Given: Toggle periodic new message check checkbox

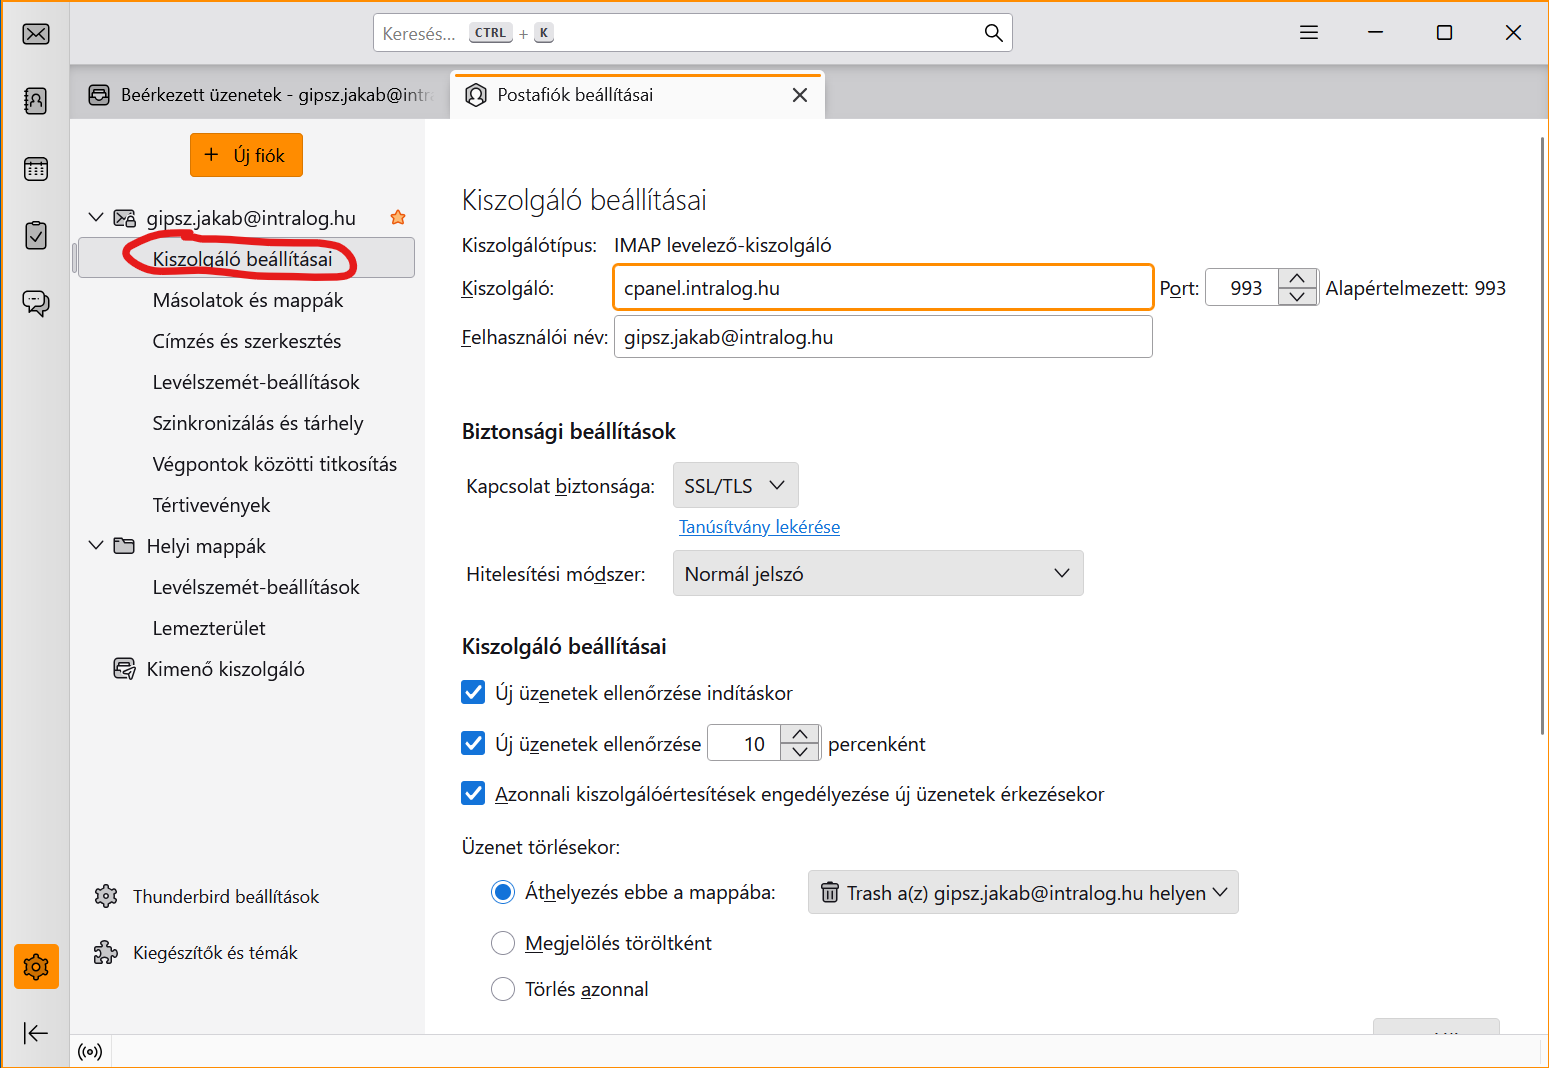Looking at the screenshot, I should [x=474, y=744].
